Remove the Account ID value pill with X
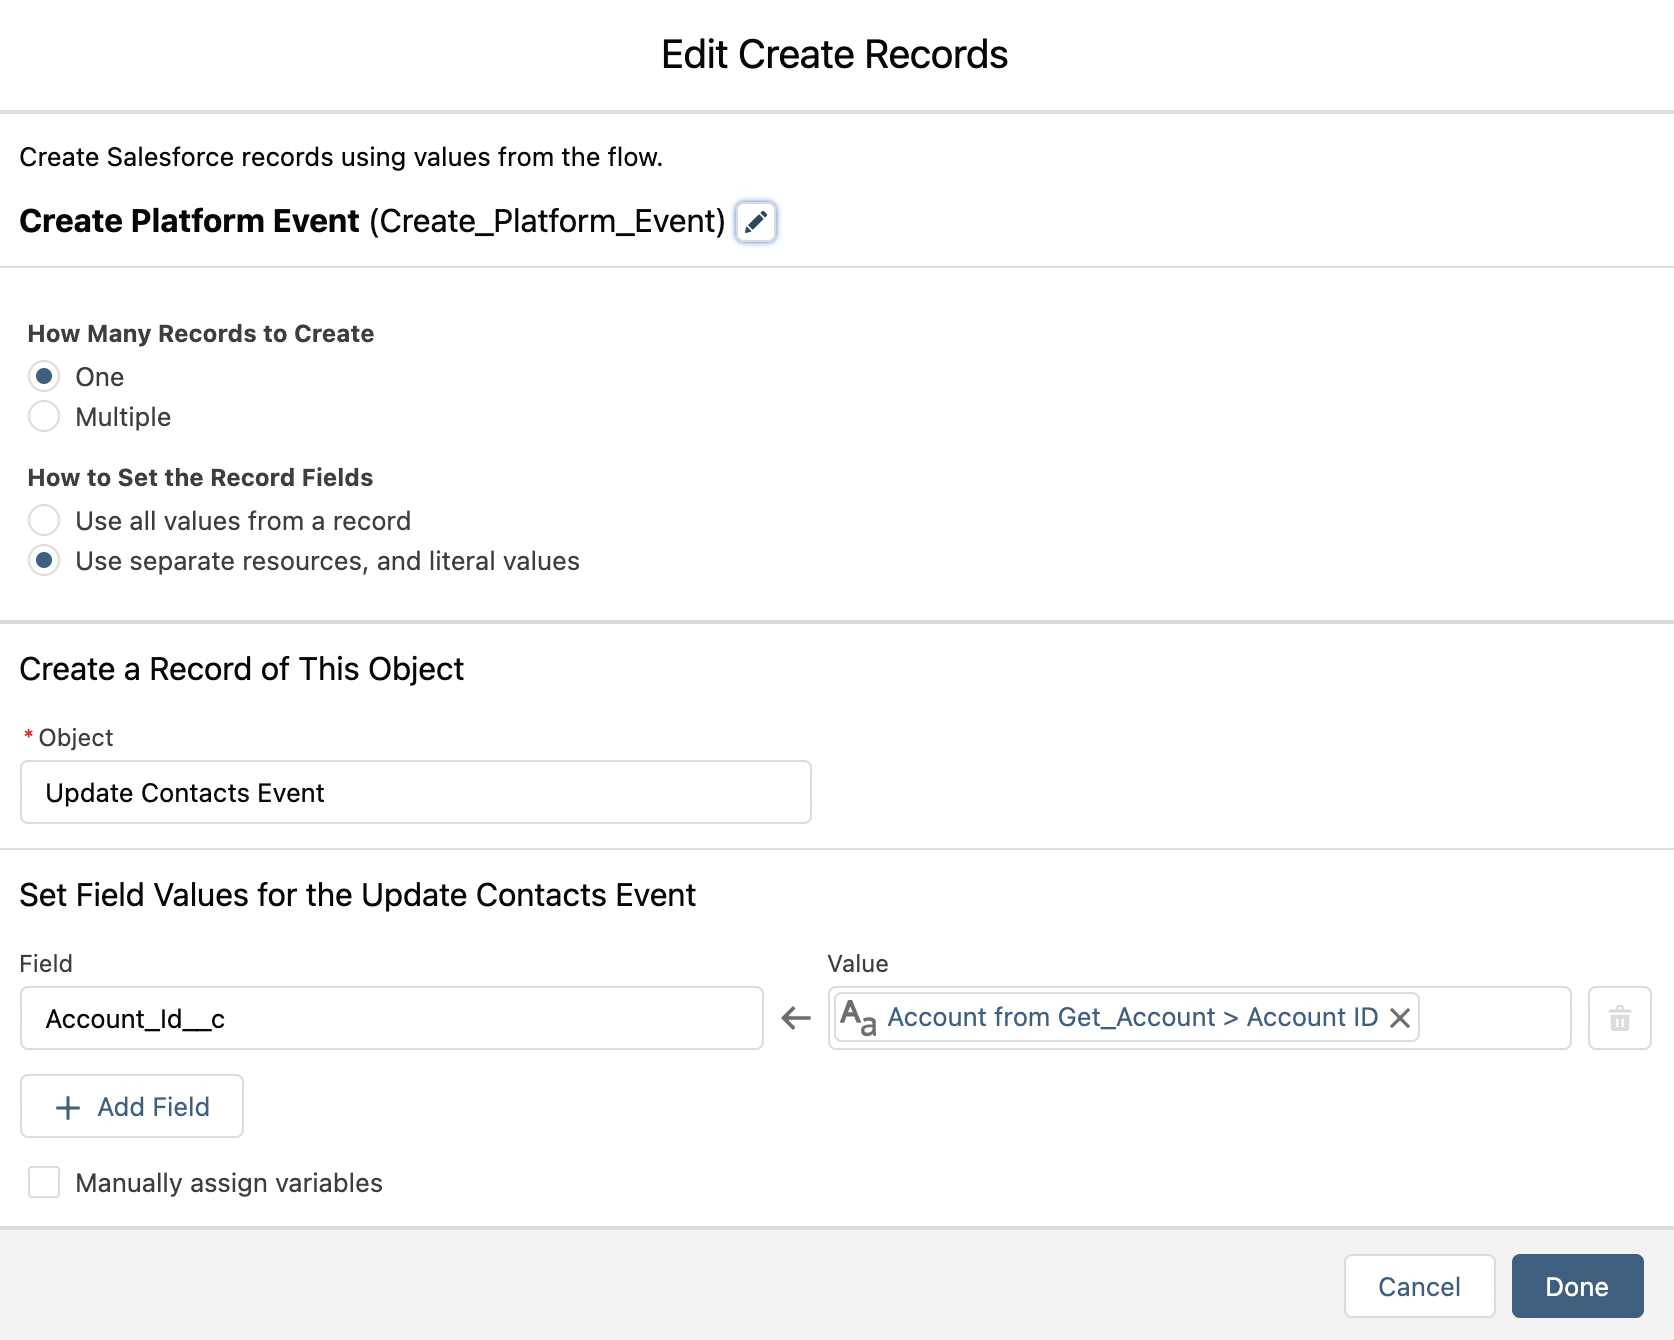Image resolution: width=1674 pixels, height=1340 pixels. pyautogui.click(x=1400, y=1018)
